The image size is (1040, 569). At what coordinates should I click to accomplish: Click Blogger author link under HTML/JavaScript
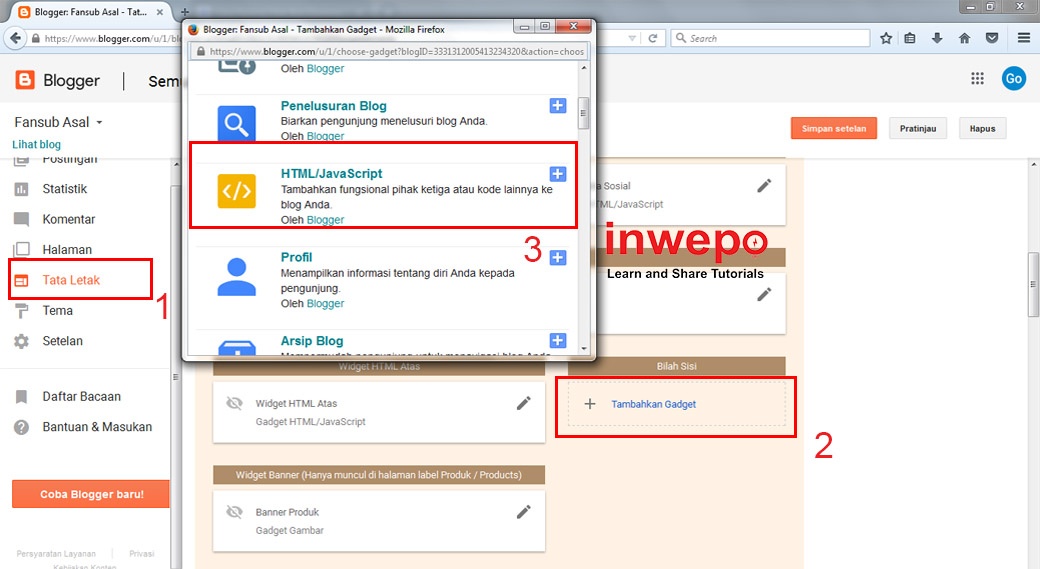pyautogui.click(x=325, y=220)
